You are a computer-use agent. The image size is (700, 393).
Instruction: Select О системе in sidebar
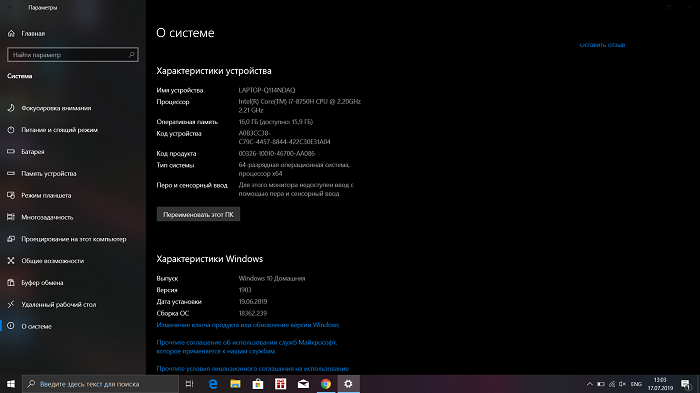point(29,326)
